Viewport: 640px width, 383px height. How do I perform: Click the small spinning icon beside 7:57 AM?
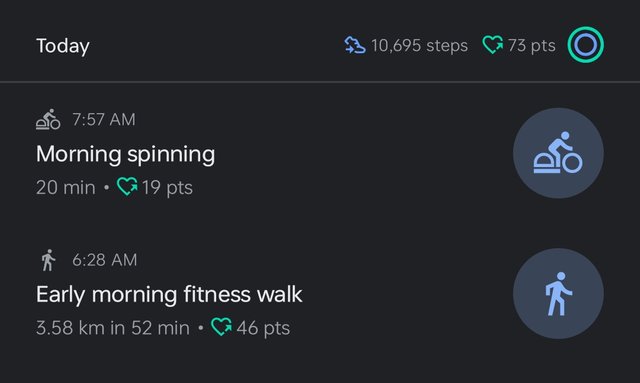click(48, 119)
